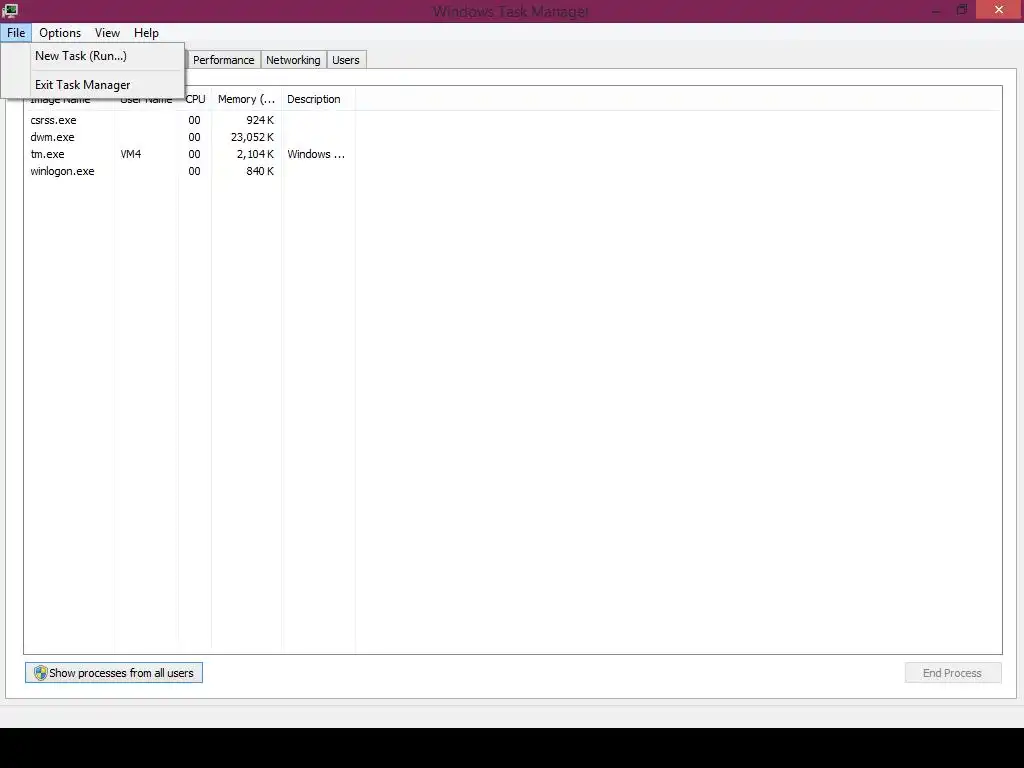Switch to the Performance tab
The image size is (1024, 768).
[x=223, y=60]
